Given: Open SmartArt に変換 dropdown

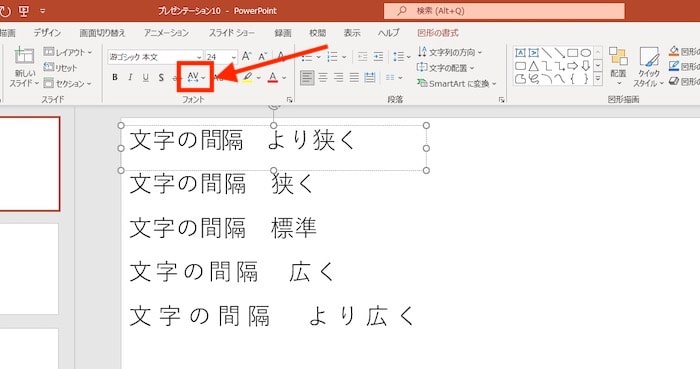Looking at the screenshot, I should tap(456, 83).
